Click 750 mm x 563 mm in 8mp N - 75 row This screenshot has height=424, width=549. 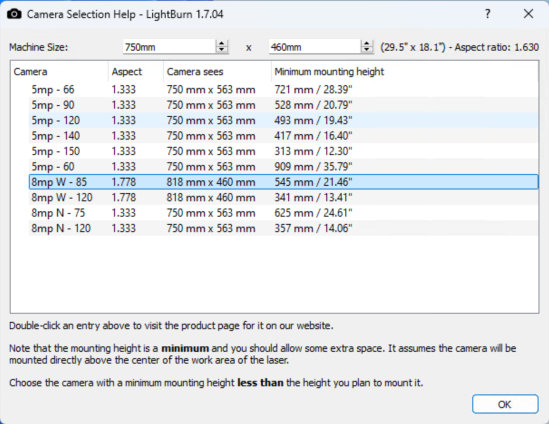pyautogui.click(x=211, y=213)
